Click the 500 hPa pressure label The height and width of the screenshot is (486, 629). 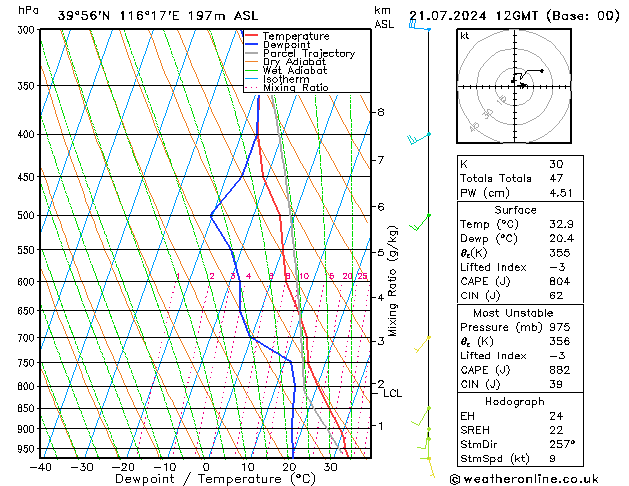(x=26, y=215)
